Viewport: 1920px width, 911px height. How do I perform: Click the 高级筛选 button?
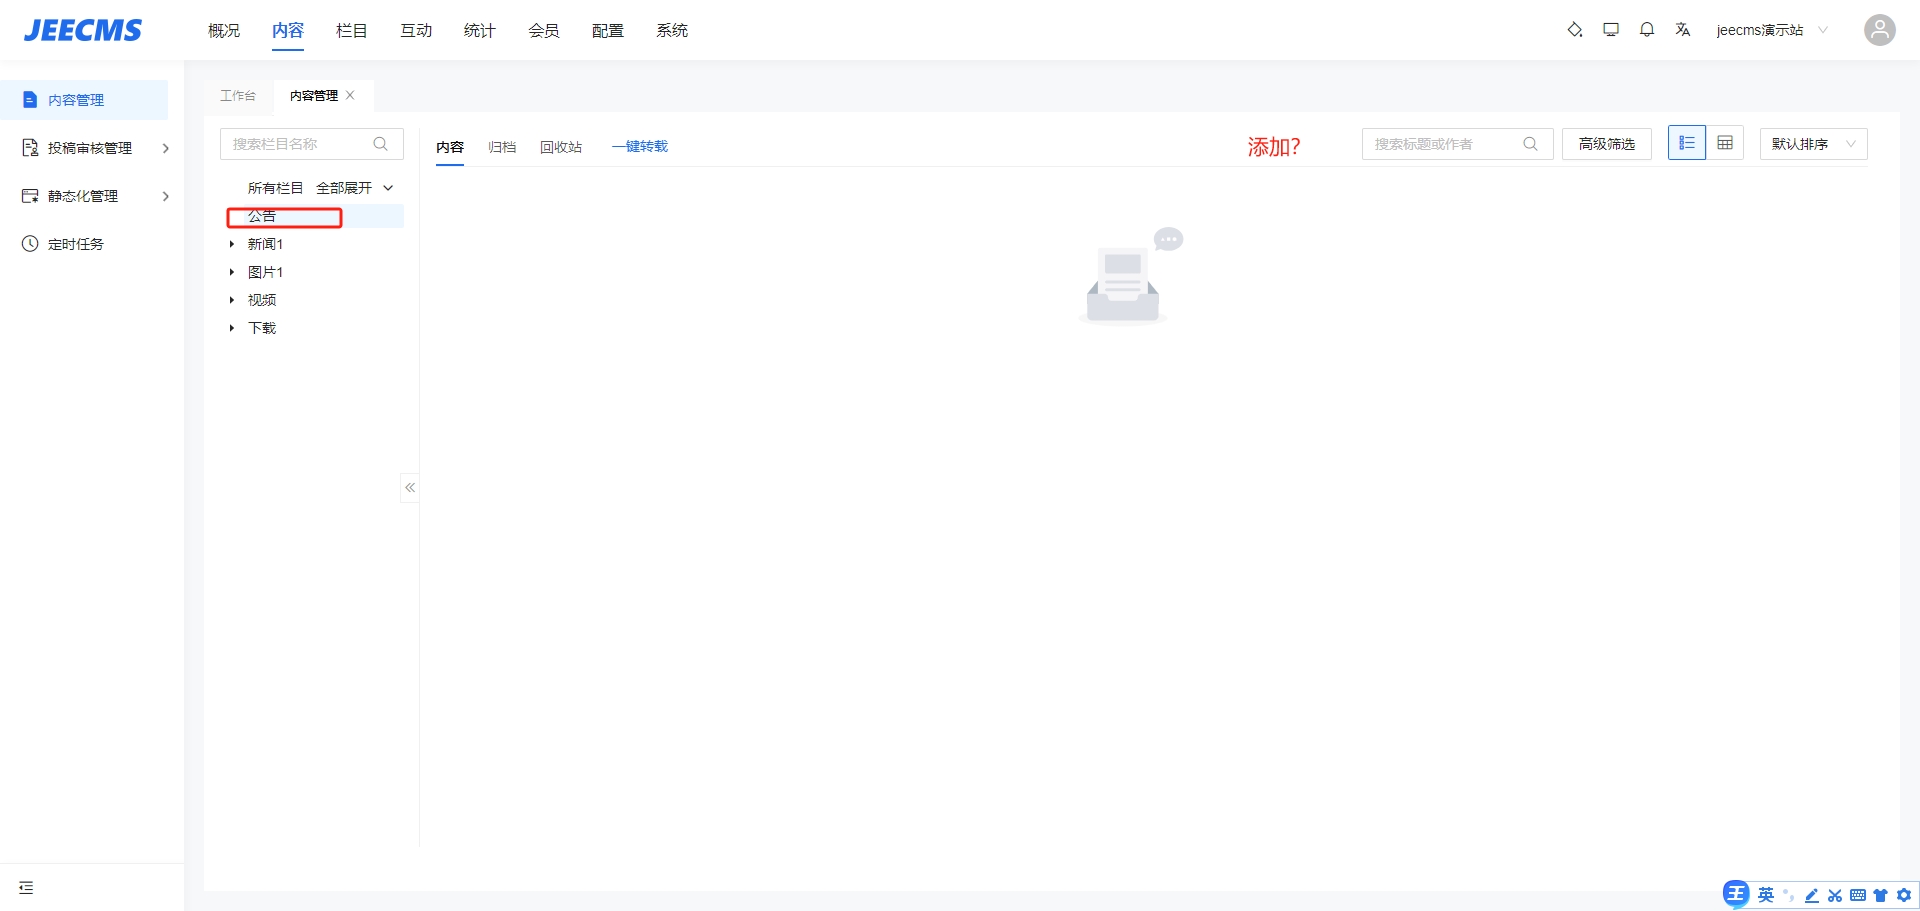(x=1607, y=144)
